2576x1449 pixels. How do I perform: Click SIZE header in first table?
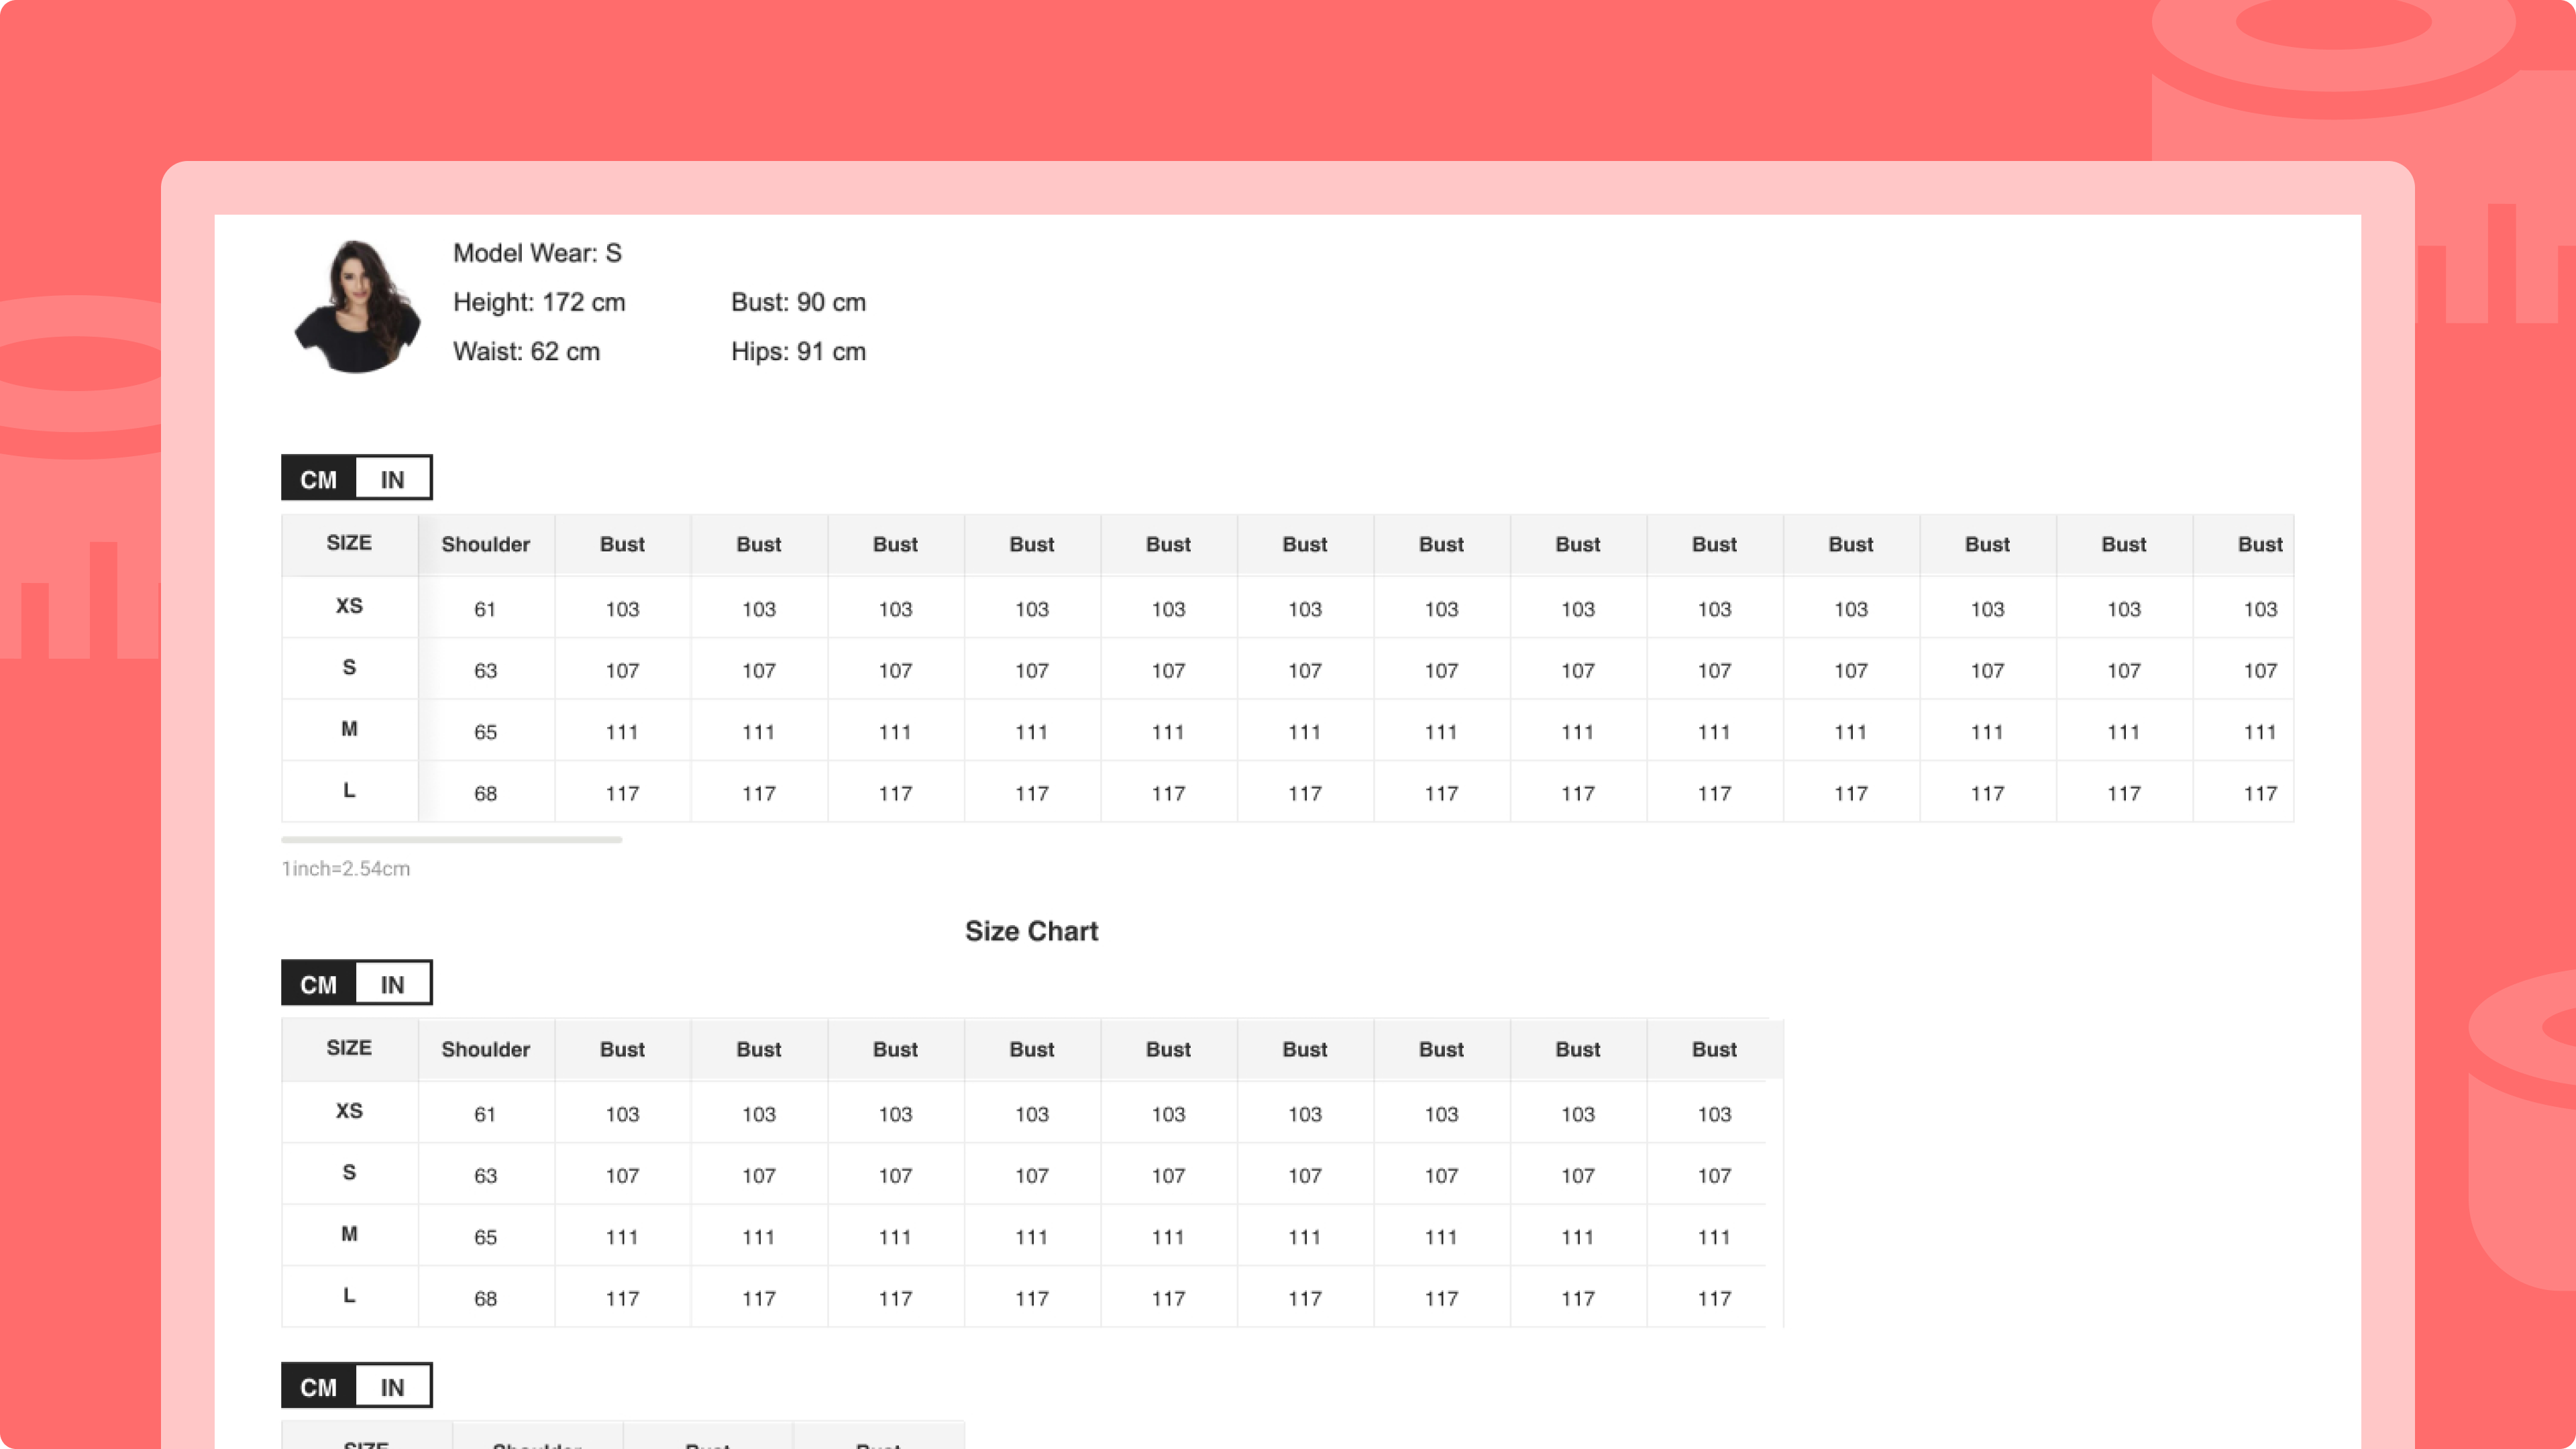[x=349, y=543]
